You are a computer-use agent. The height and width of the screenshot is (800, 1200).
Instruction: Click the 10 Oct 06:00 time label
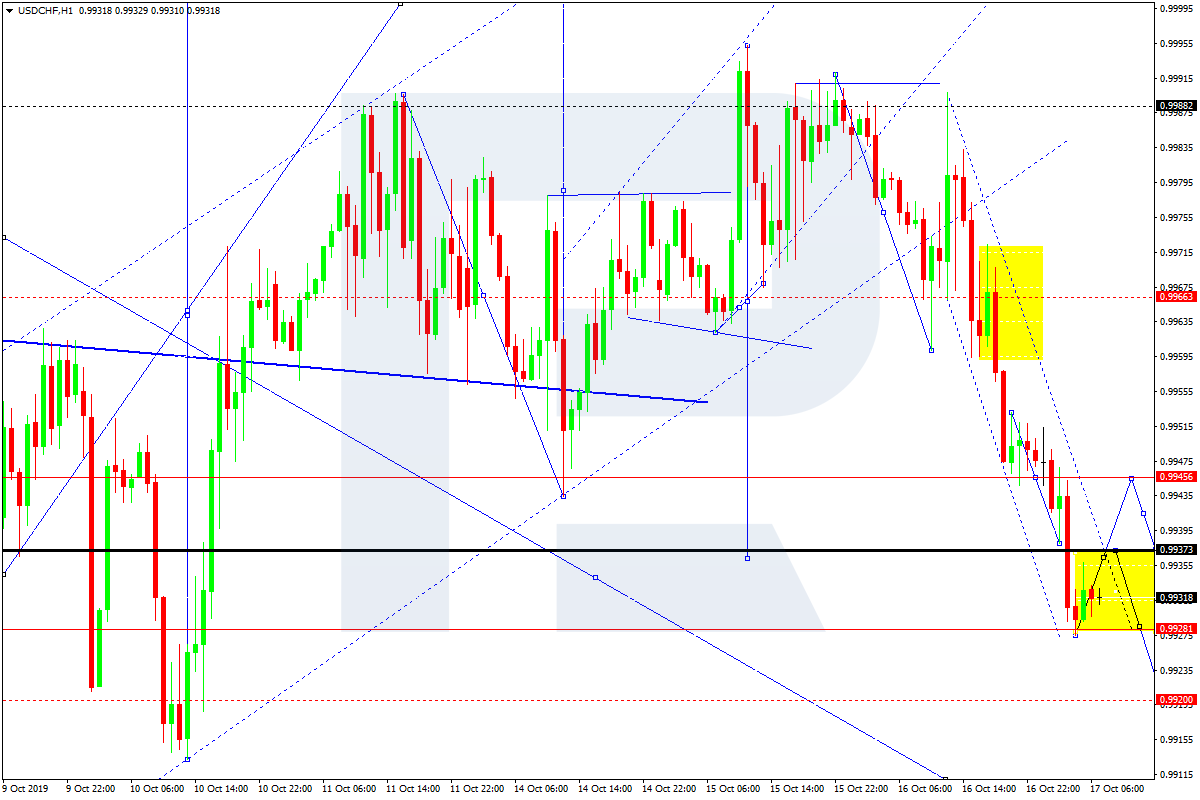click(155, 789)
